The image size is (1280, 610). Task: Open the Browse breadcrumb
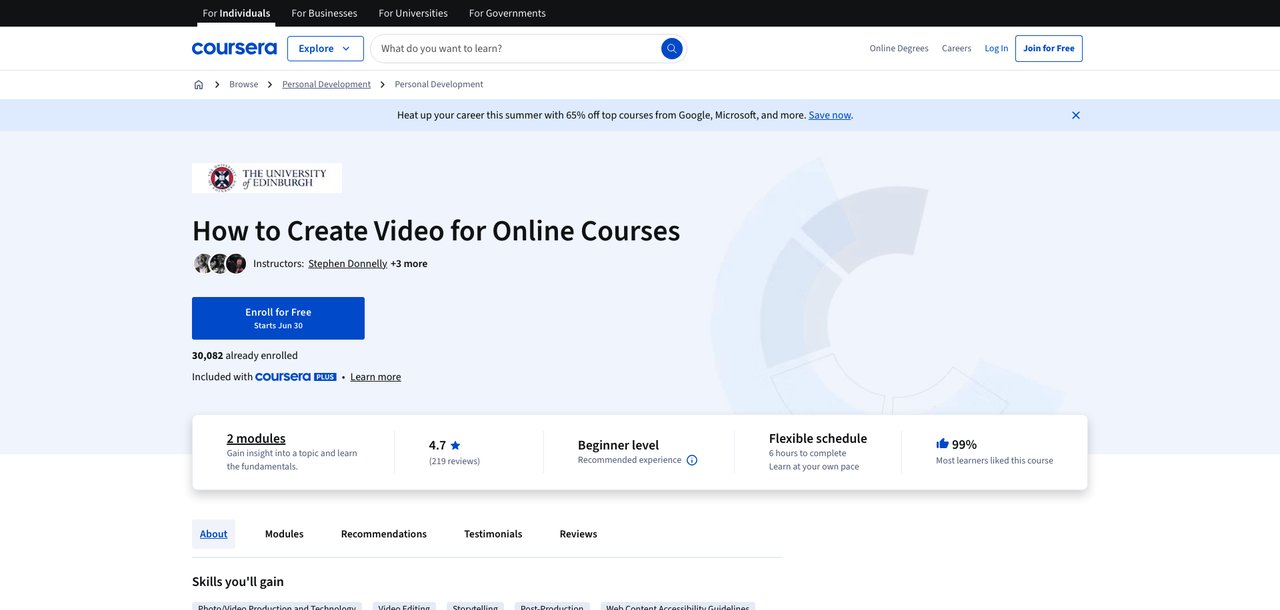243,85
